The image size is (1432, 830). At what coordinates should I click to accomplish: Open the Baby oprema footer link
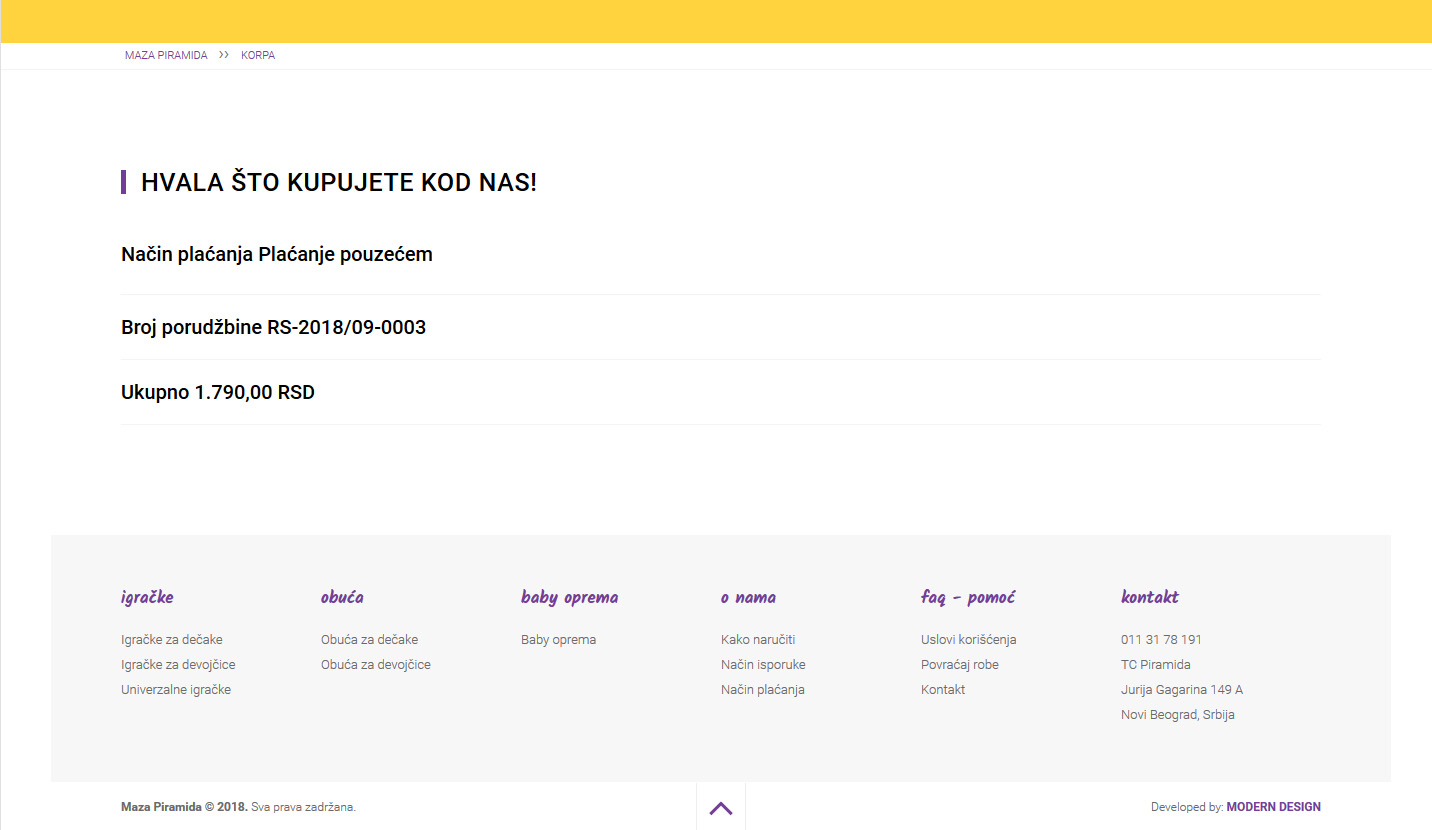pos(558,640)
